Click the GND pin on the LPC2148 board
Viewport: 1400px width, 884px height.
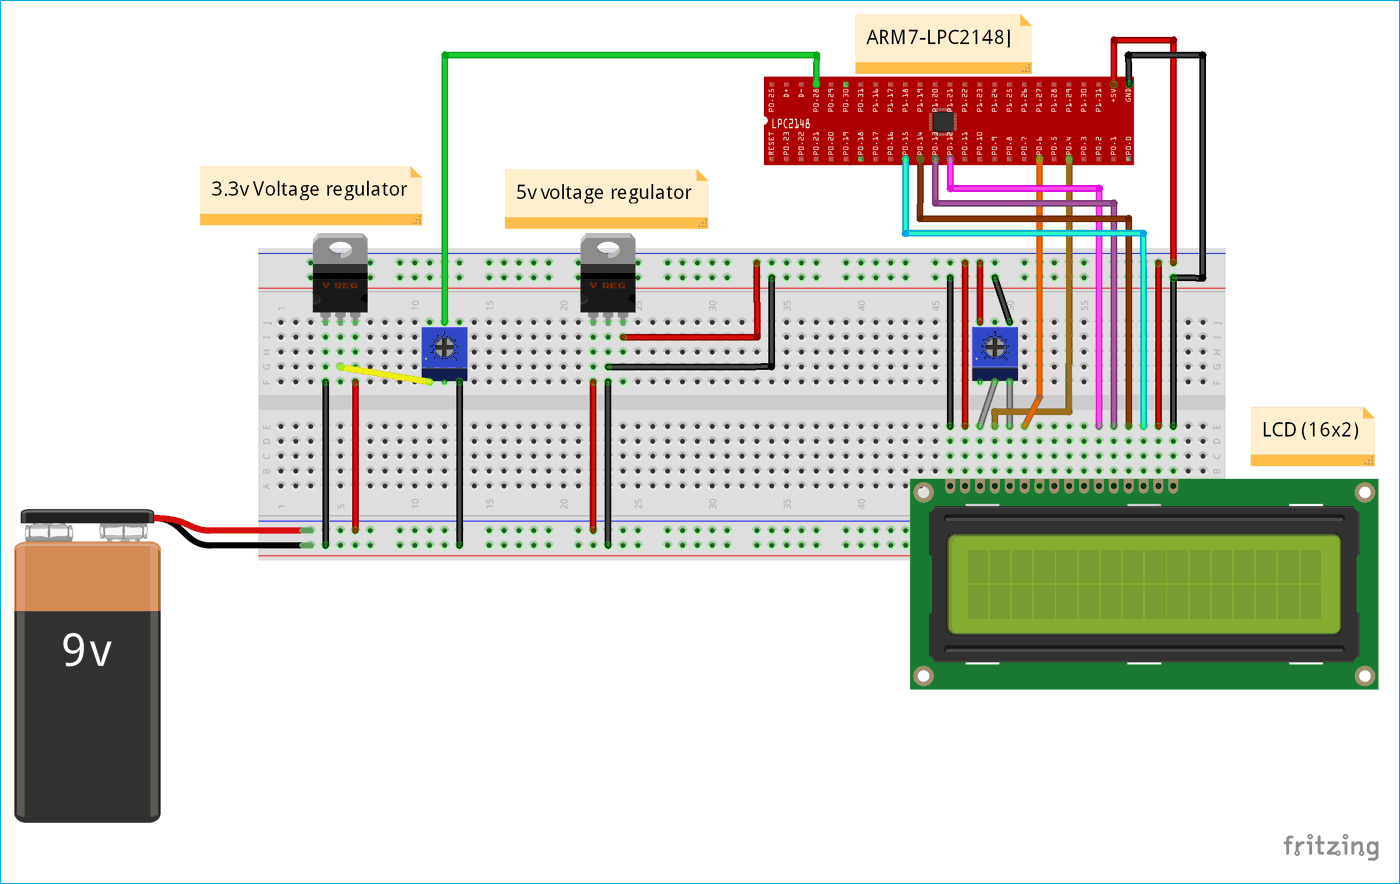(x=1128, y=83)
